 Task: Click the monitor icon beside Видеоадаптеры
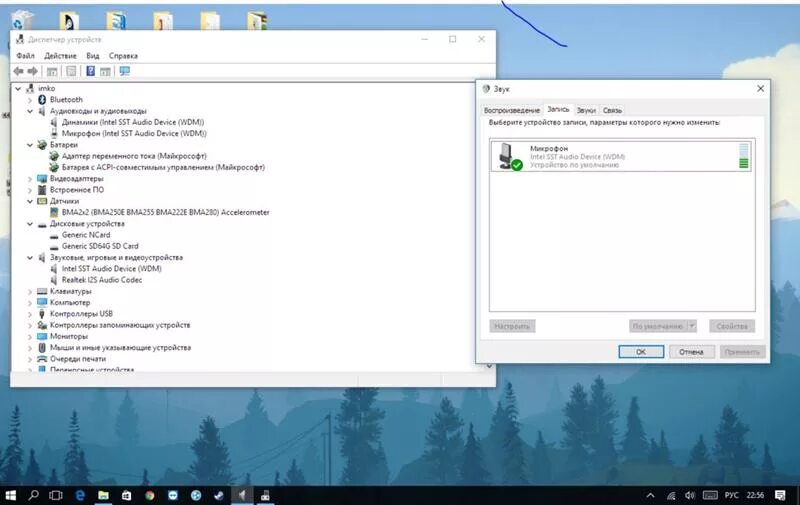(x=42, y=179)
